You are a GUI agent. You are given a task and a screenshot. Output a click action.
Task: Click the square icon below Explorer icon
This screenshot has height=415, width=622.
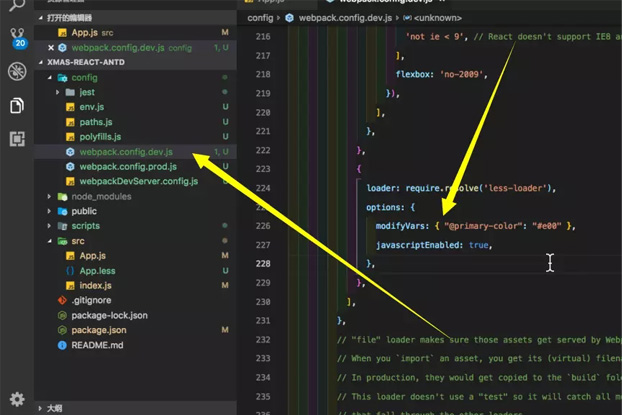(x=16, y=138)
